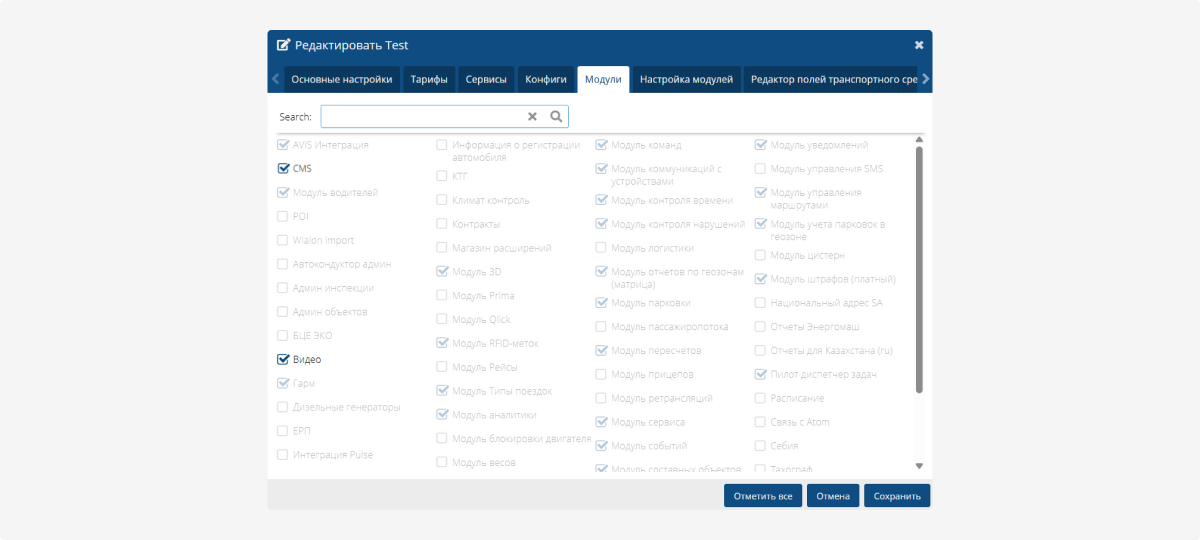The height and width of the screenshot is (540, 1200).
Task: Check the Расписание module checkbox
Action: click(761, 398)
